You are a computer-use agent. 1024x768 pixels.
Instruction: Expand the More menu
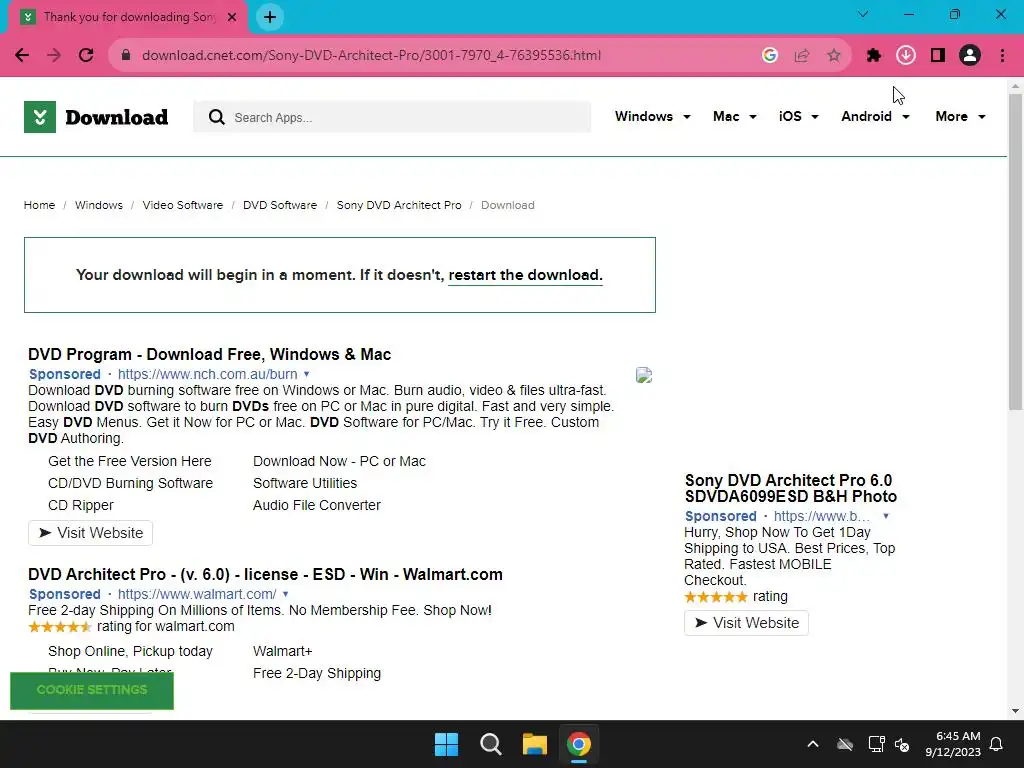(960, 116)
